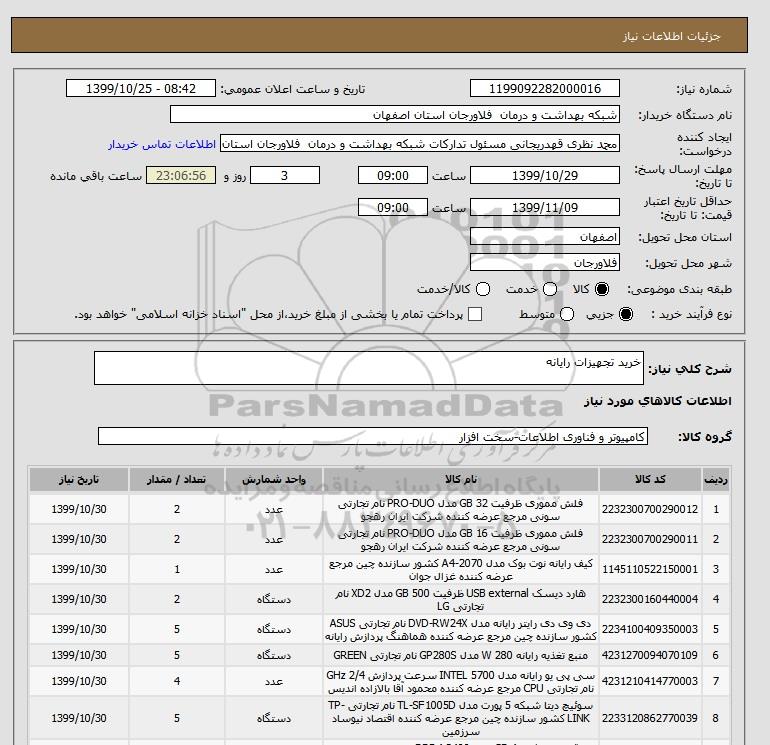Click the کد کالا column header
770x745 pixels.
(x=650, y=479)
